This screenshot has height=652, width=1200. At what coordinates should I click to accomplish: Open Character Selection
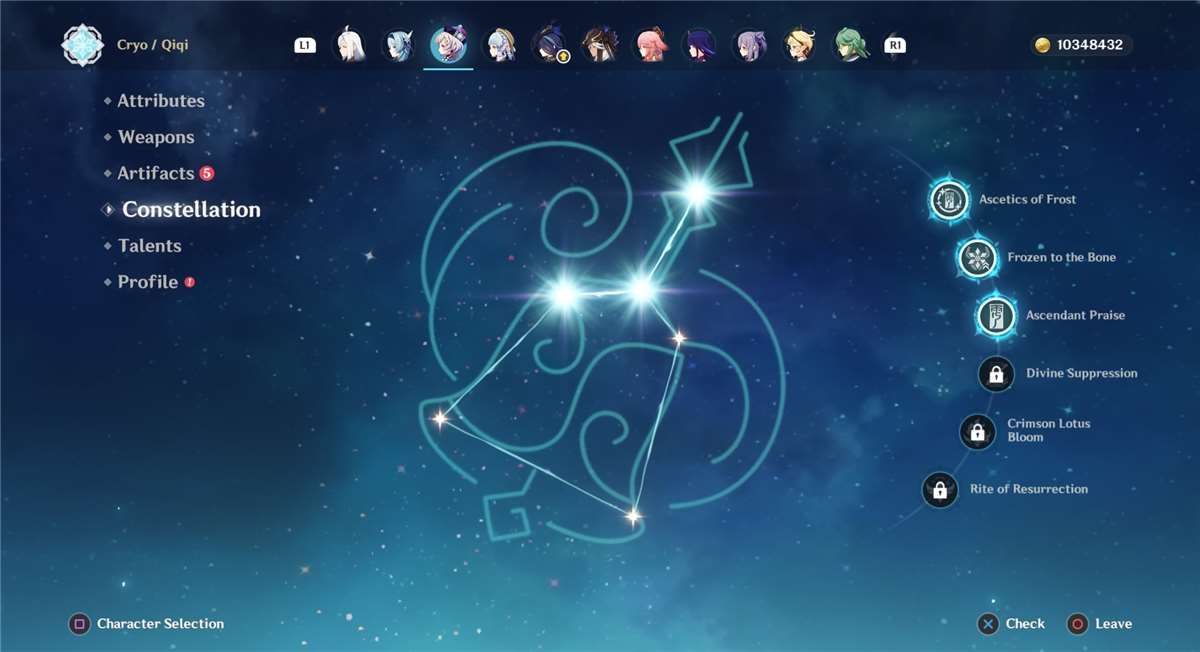[159, 624]
